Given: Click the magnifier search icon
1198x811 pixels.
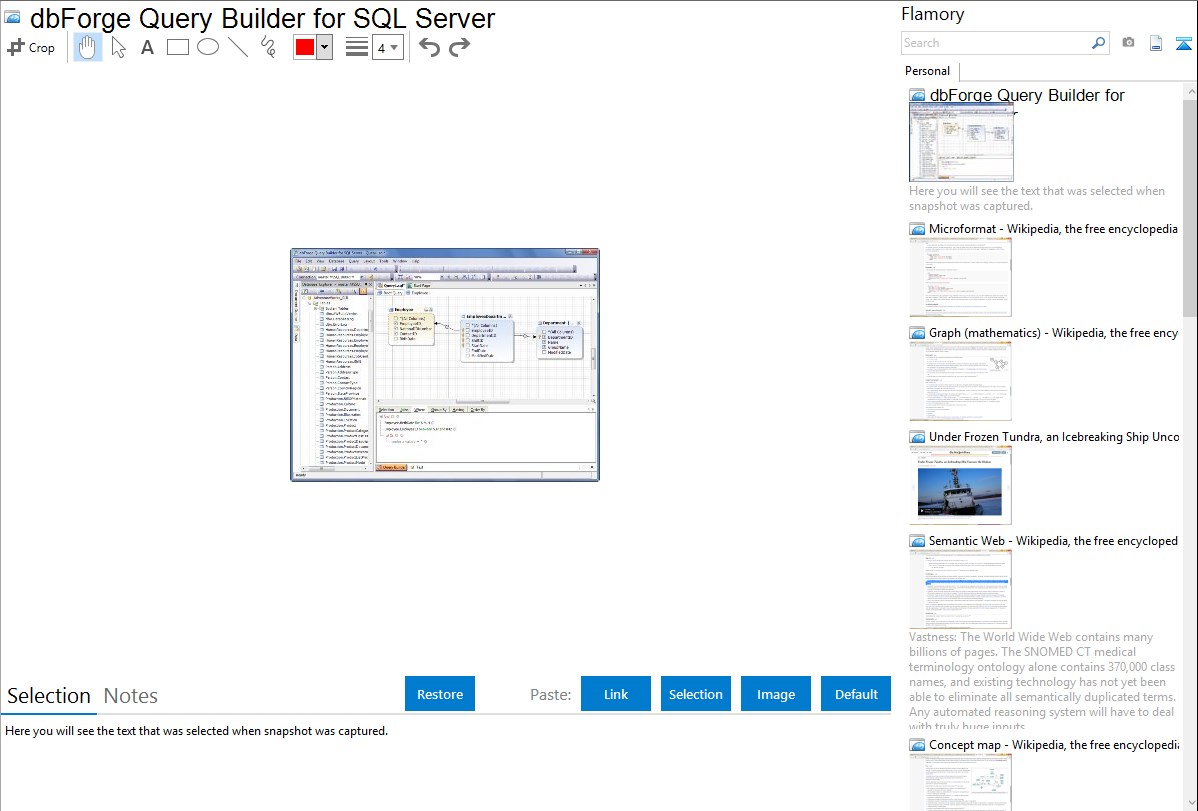Looking at the screenshot, I should pos(1098,43).
